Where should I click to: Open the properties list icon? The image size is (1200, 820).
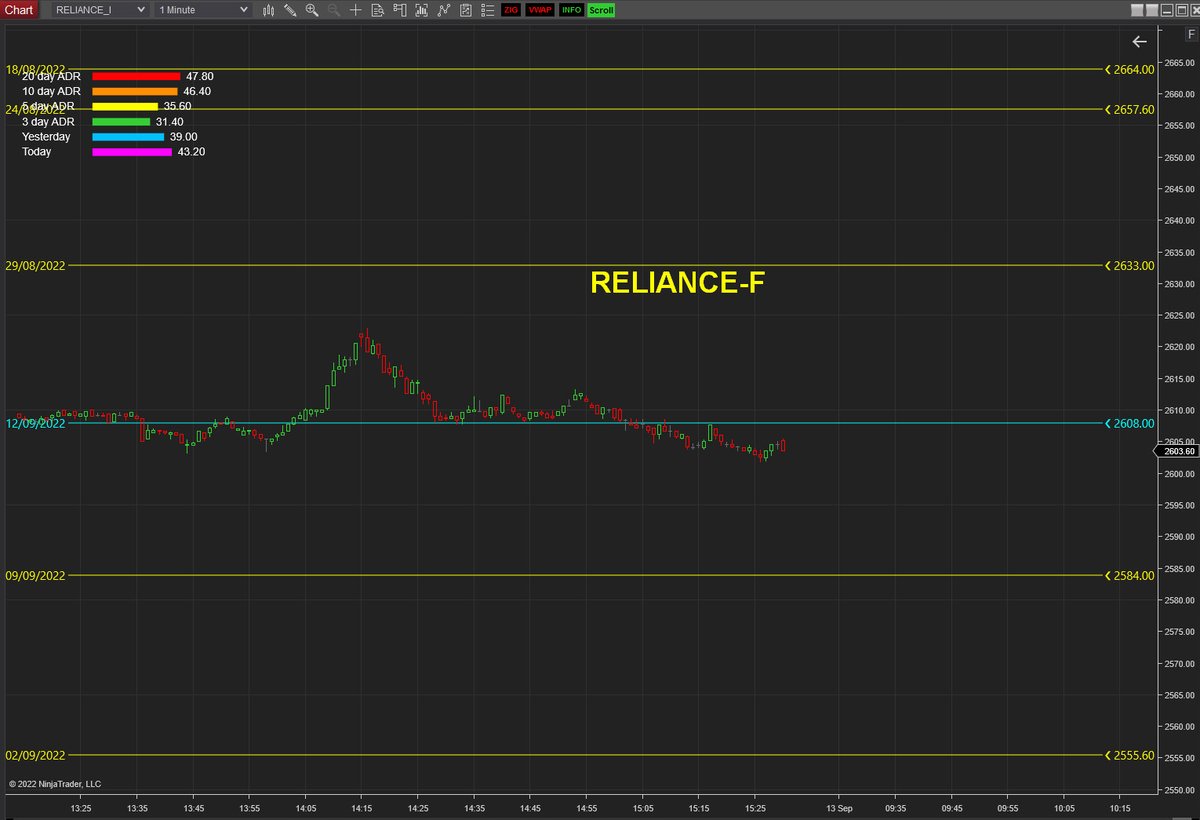pyautogui.click(x=487, y=10)
